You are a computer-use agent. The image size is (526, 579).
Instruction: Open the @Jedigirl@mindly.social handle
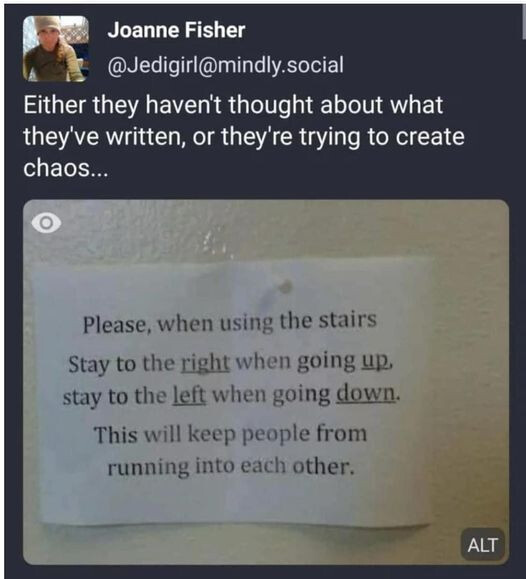point(226,65)
